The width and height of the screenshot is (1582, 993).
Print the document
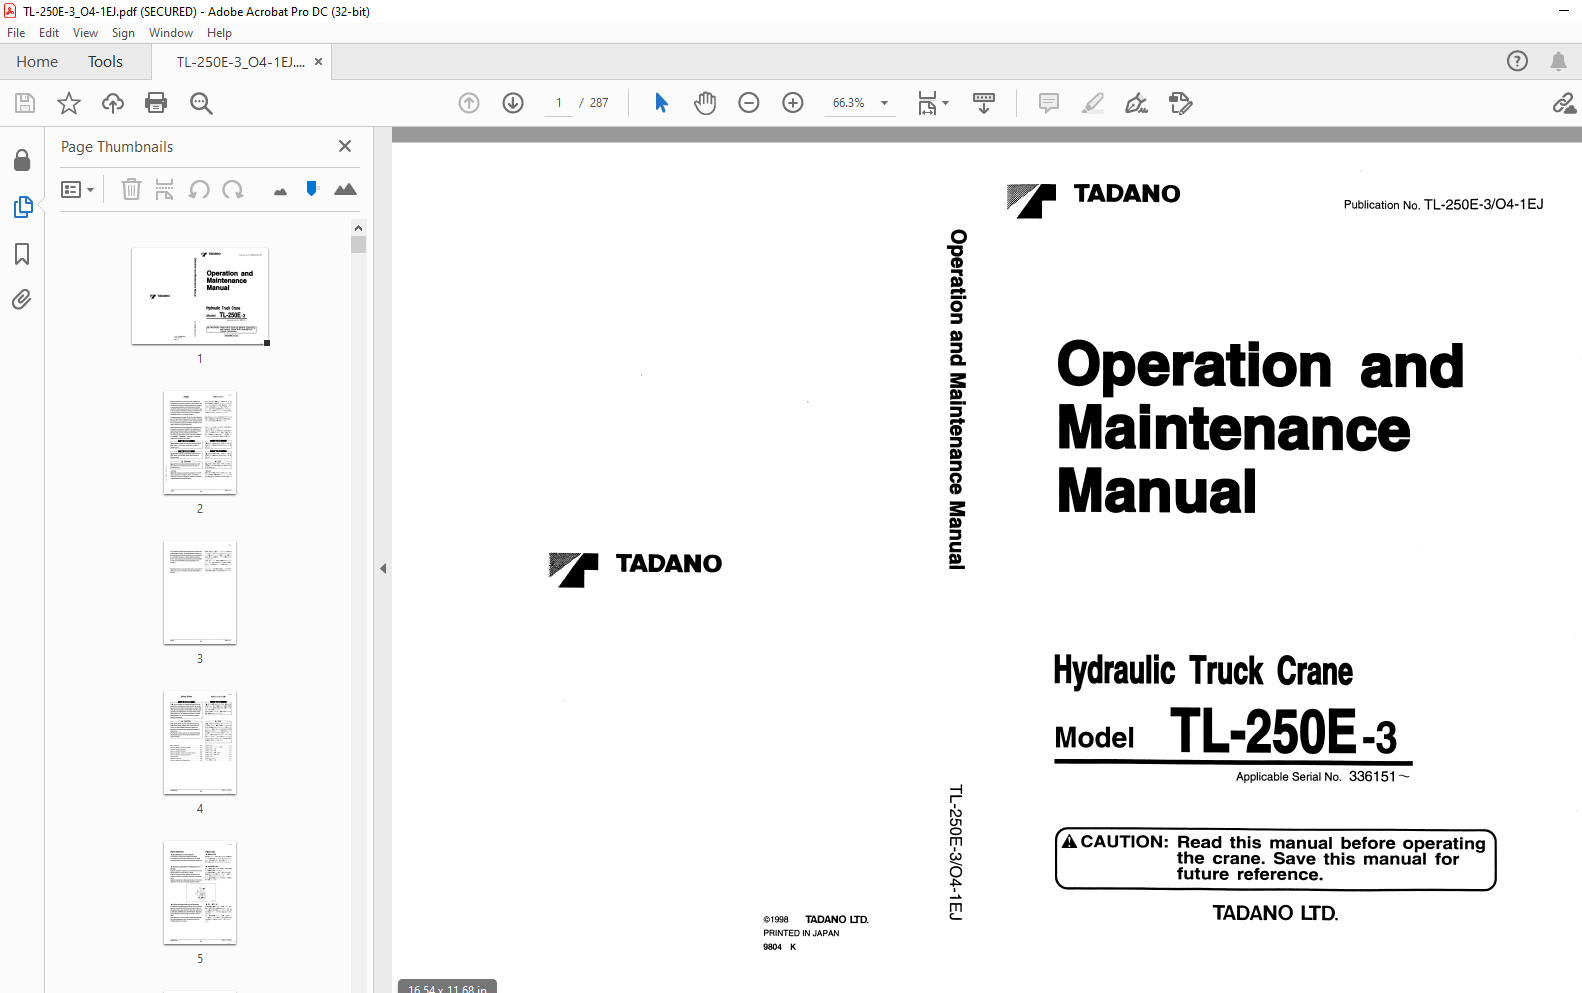[x=156, y=103]
